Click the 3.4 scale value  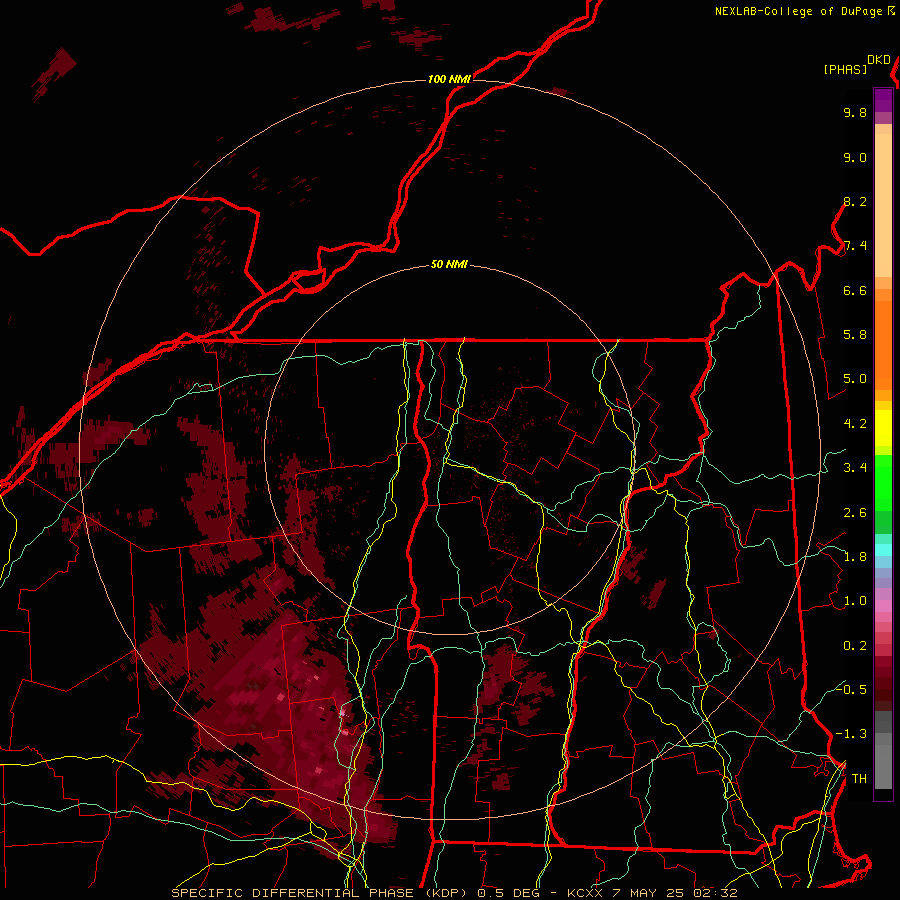click(x=855, y=468)
